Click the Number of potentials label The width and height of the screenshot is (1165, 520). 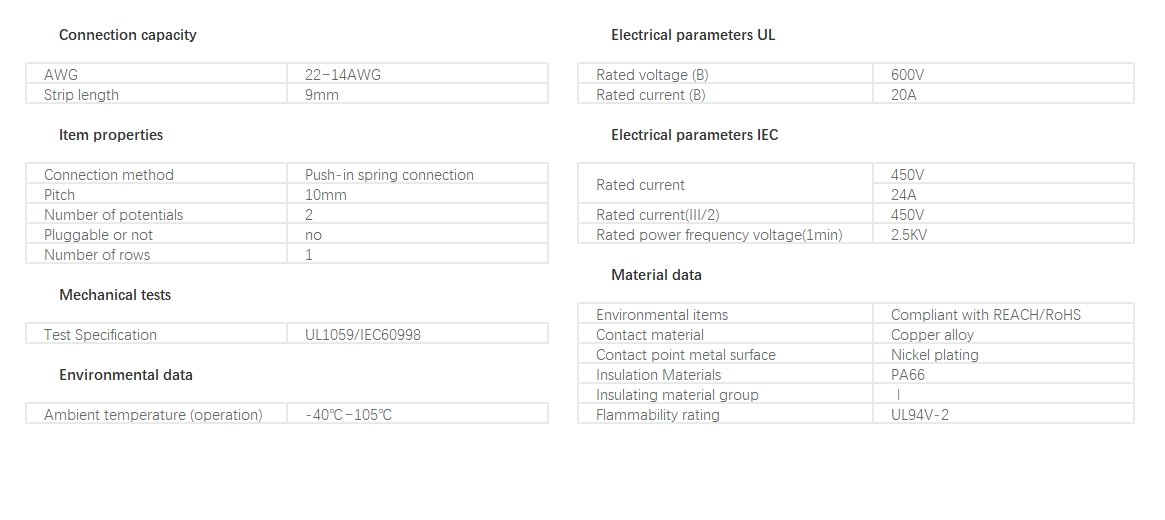click(114, 215)
